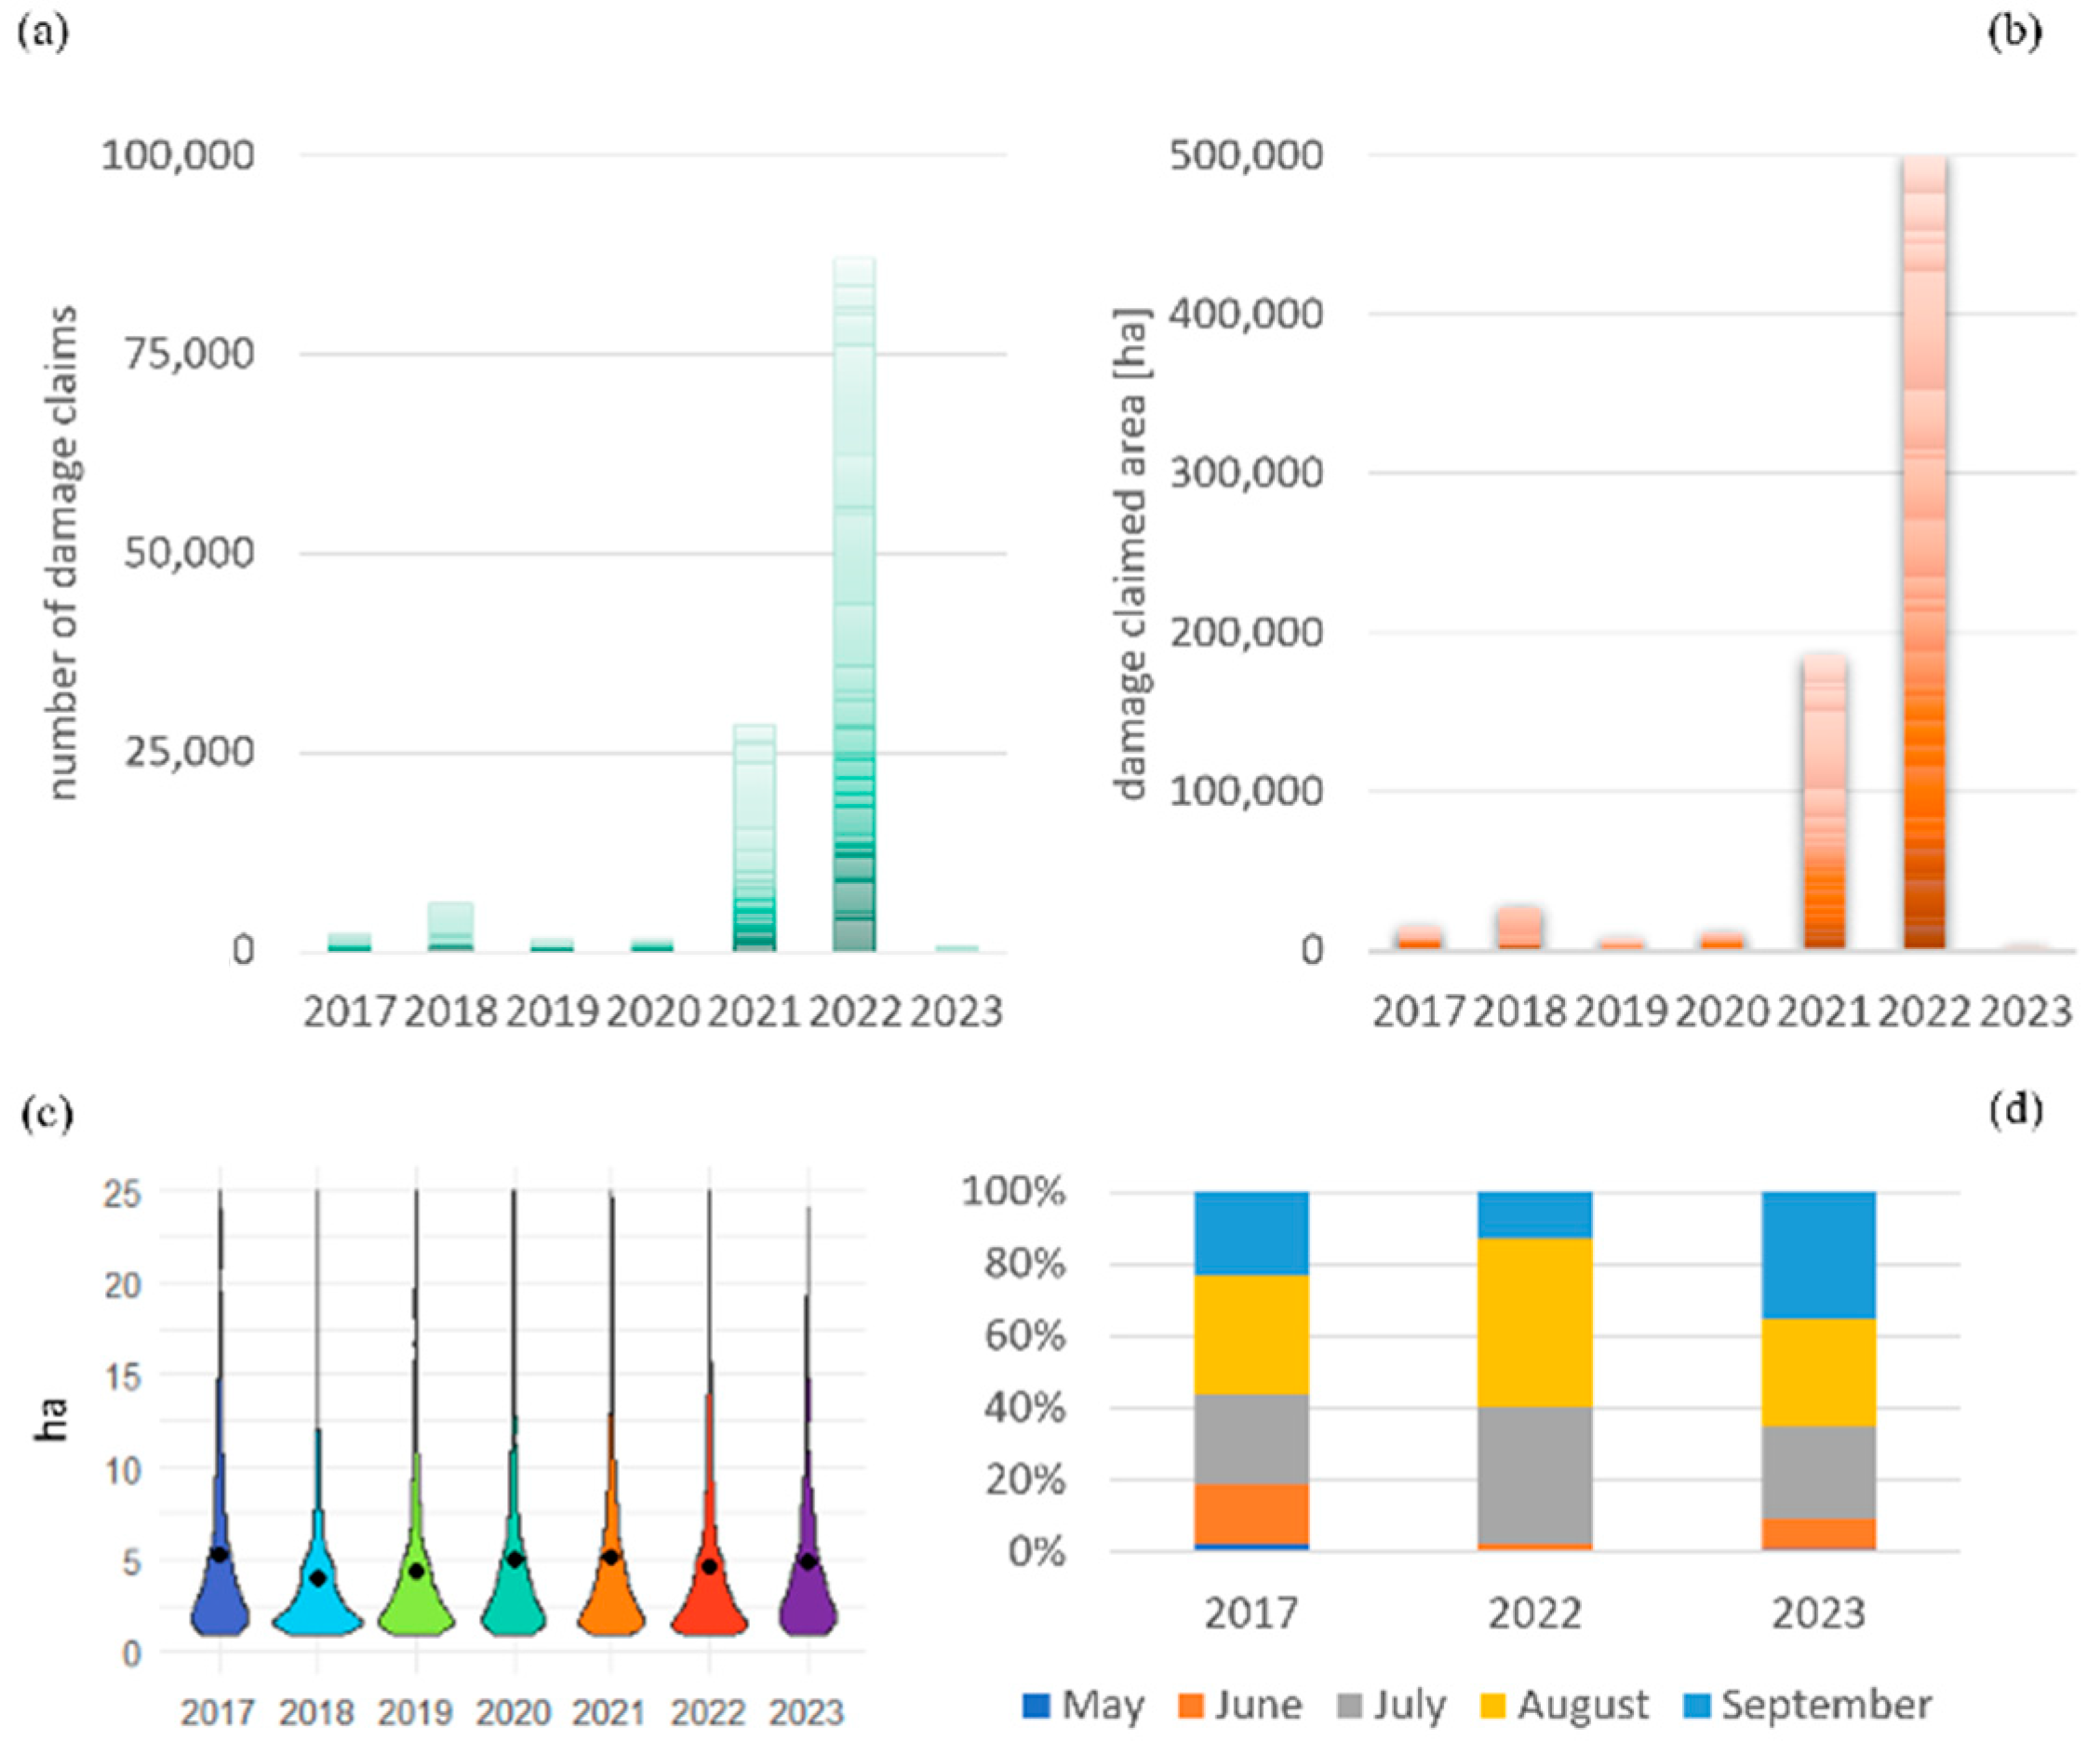
Task: Click the July legend color swatch
Action: (x=1350, y=1704)
